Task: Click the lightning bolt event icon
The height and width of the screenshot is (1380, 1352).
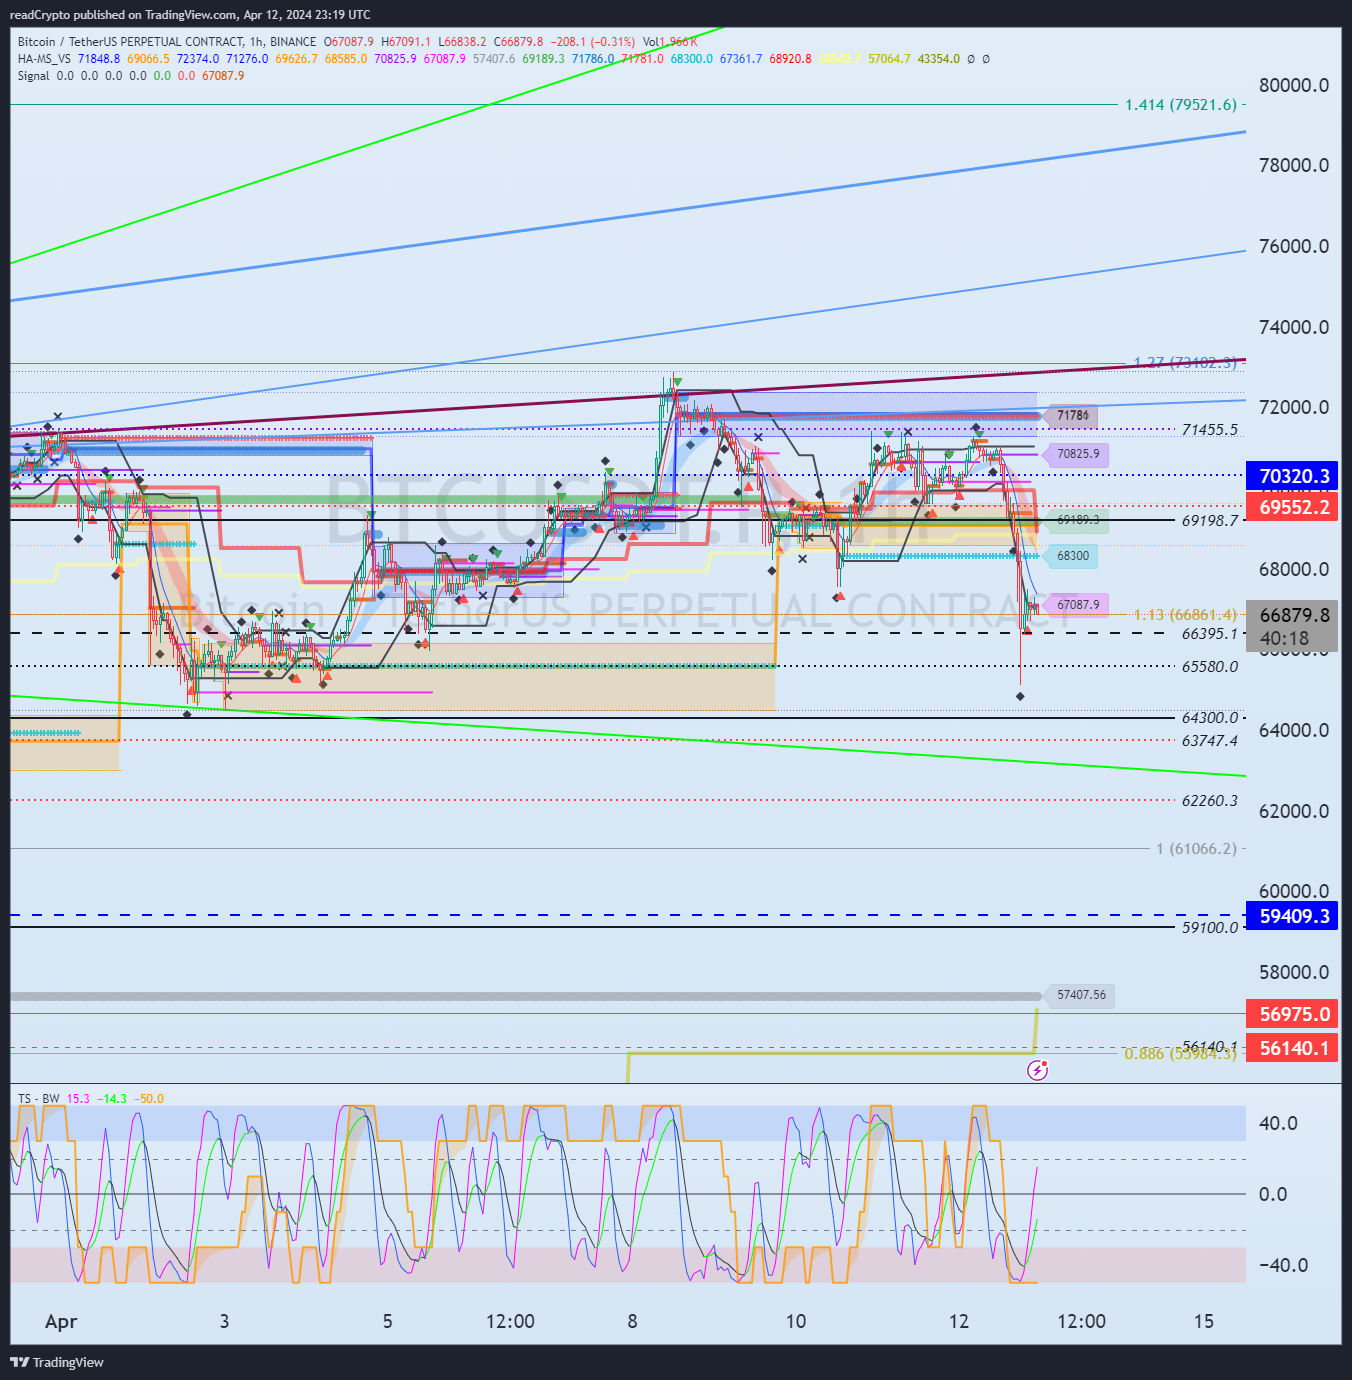Action: pos(1038,1071)
